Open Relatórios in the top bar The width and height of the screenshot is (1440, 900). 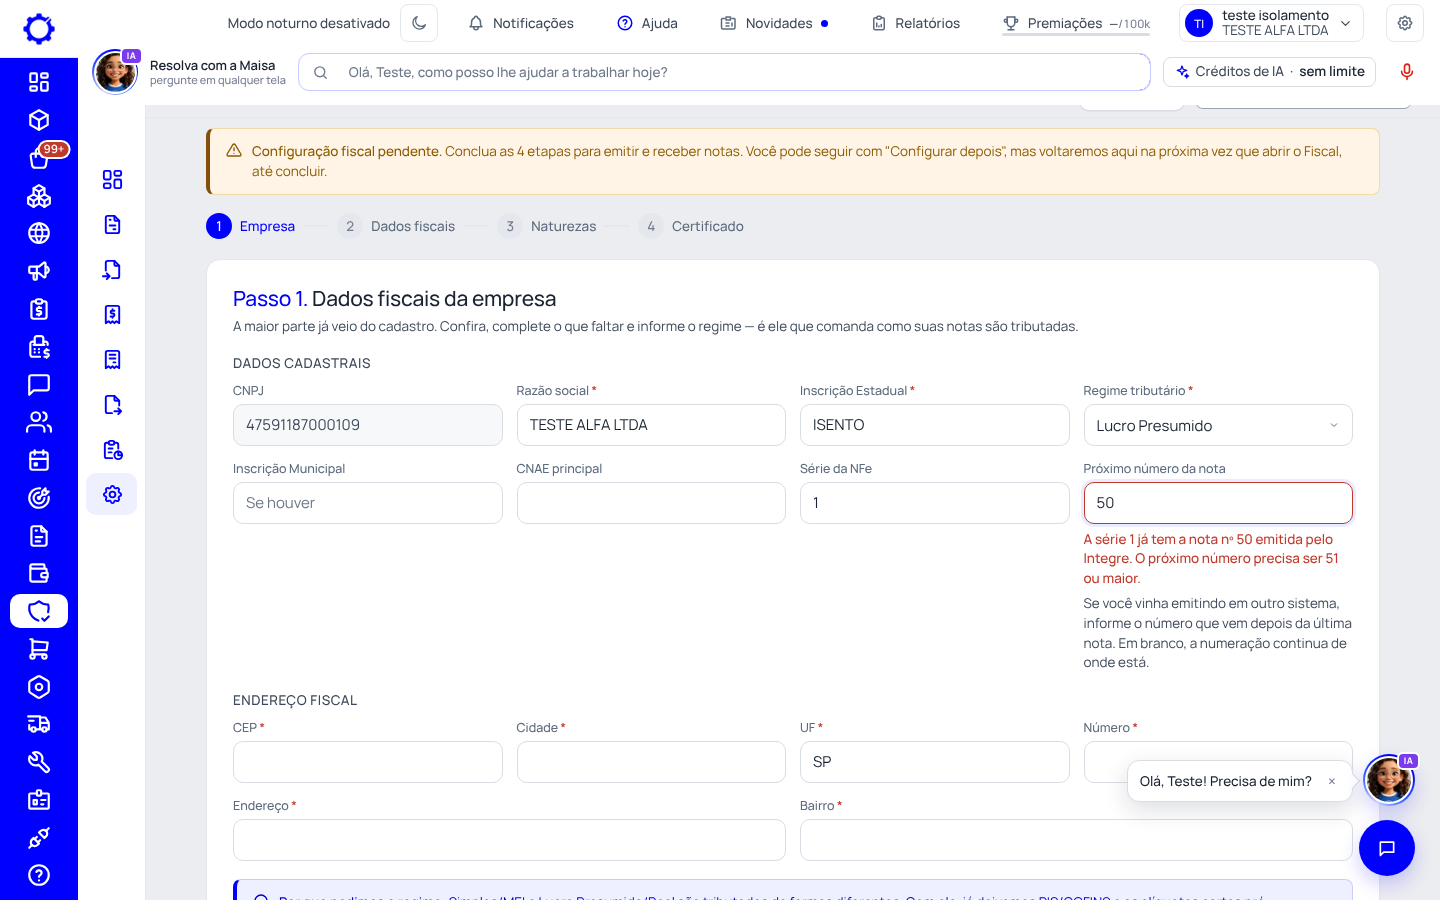tap(916, 23)
